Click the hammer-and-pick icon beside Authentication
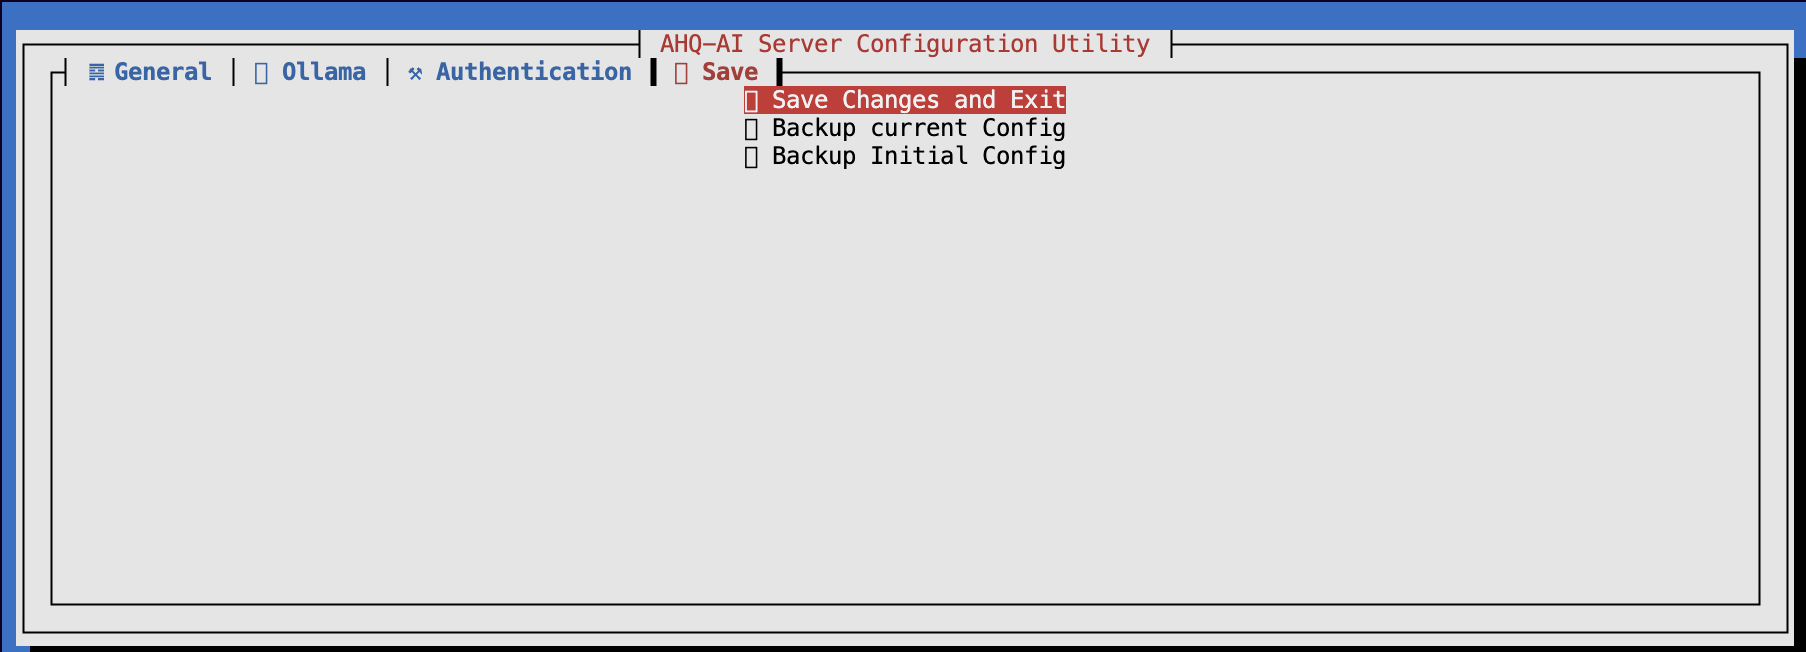The height and width of the screenshot is (652, 1806). tap(415, 73)
